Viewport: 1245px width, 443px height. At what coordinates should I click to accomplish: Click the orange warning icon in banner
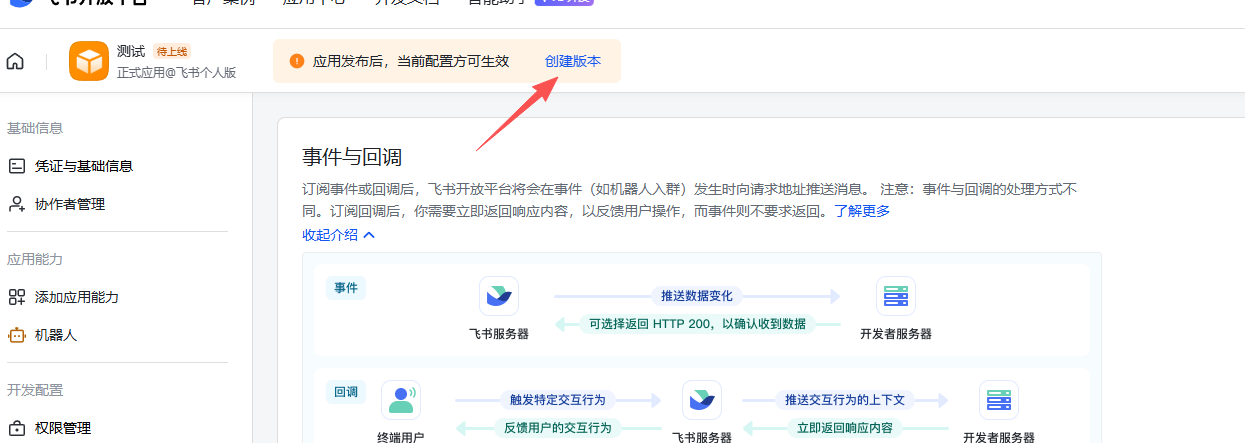[x=296, y=61]
